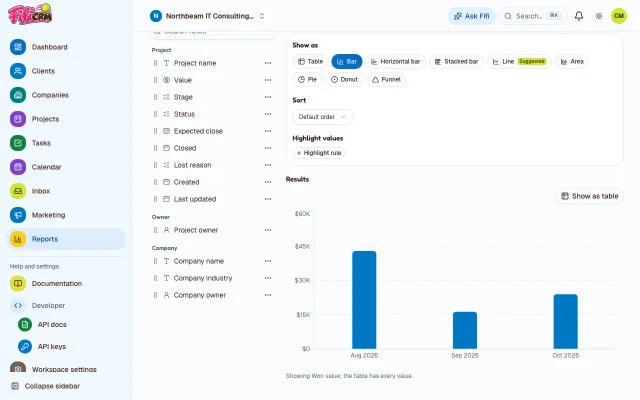
Task: Open options for Last updated field
Action: tap(268, 199)
